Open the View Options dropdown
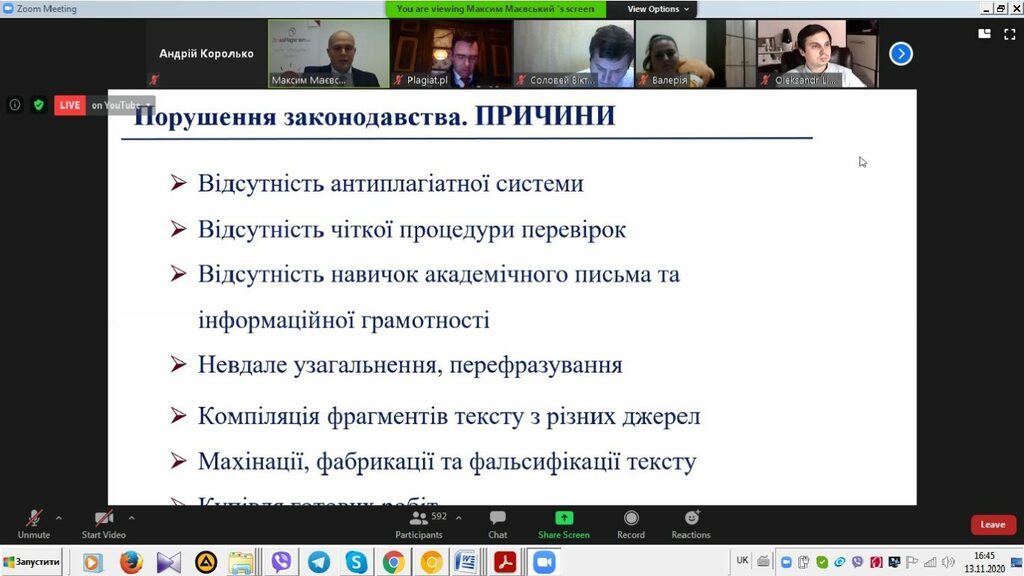The height and width of the screenshot is (576, 1024). [x=657, y=9]
